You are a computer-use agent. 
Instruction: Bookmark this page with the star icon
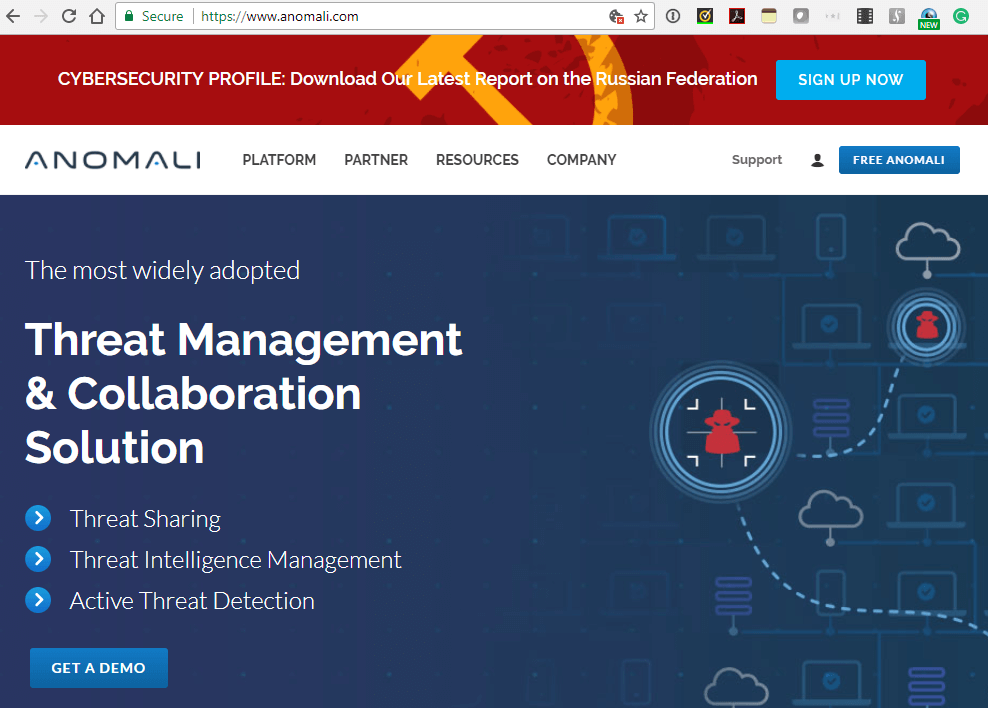tap(641, 16)
